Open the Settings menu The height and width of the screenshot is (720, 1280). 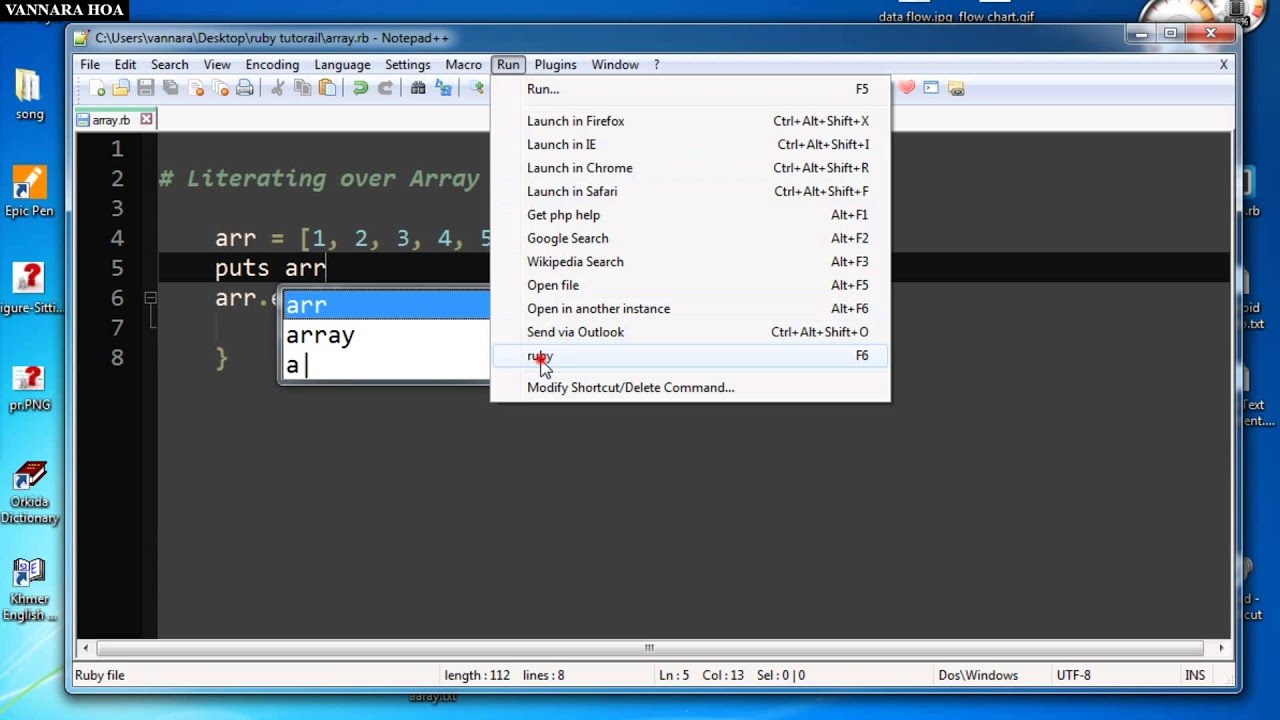(407, 65)
